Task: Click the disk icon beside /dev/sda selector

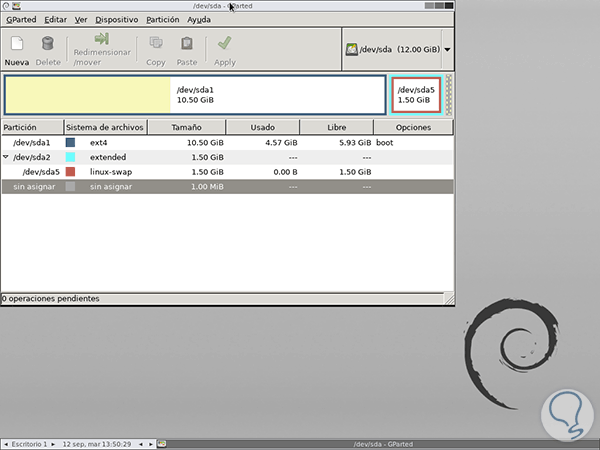Action: (351, 49)
